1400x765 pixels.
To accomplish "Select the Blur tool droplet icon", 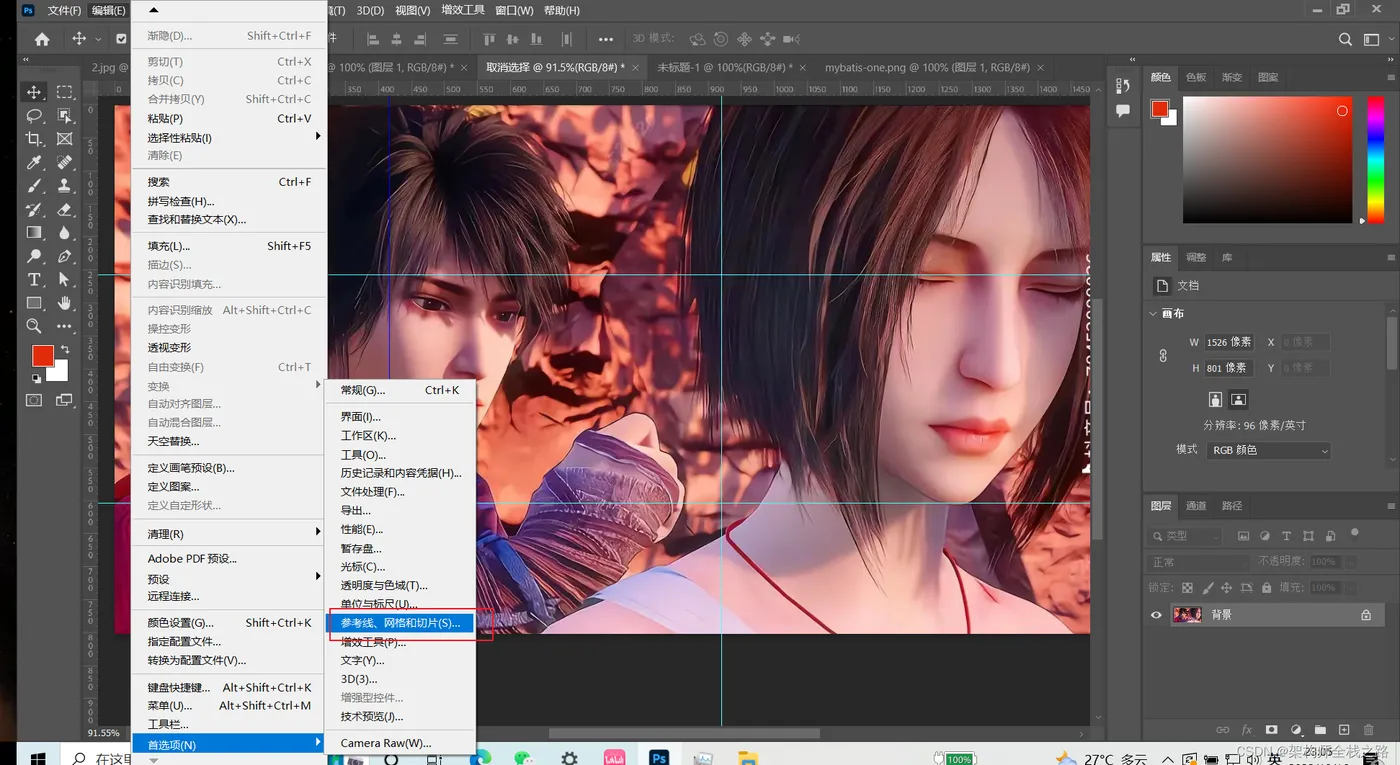I will click(65, 233).
